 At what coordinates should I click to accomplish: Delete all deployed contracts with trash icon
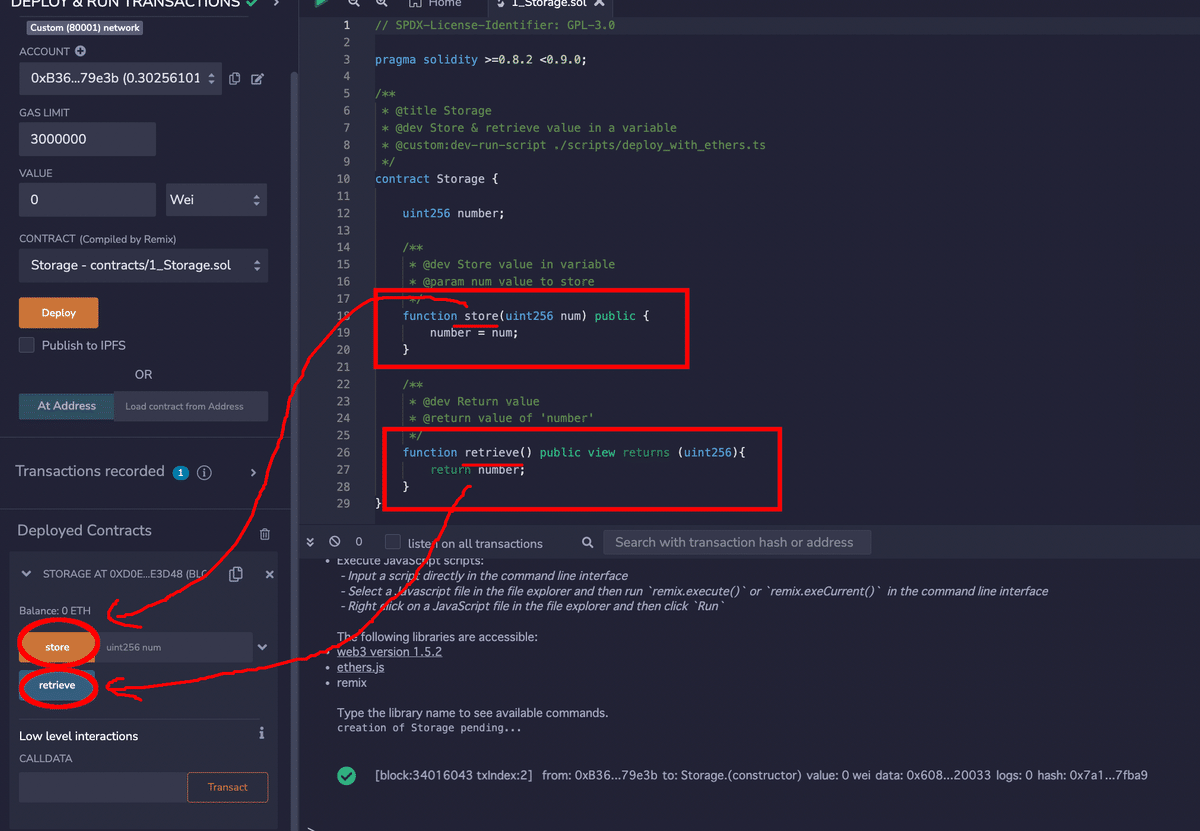tap(265, 534)
